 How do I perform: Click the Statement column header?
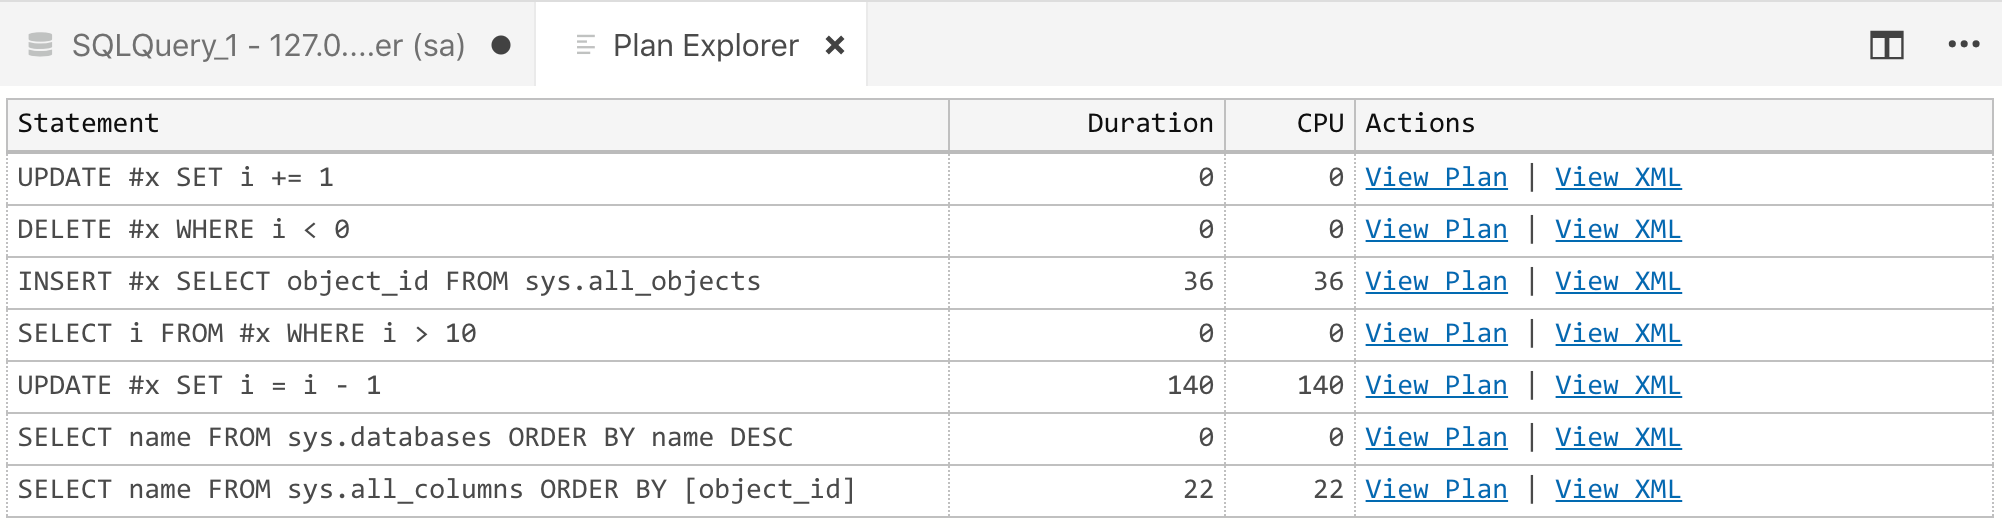click(88, 124)
